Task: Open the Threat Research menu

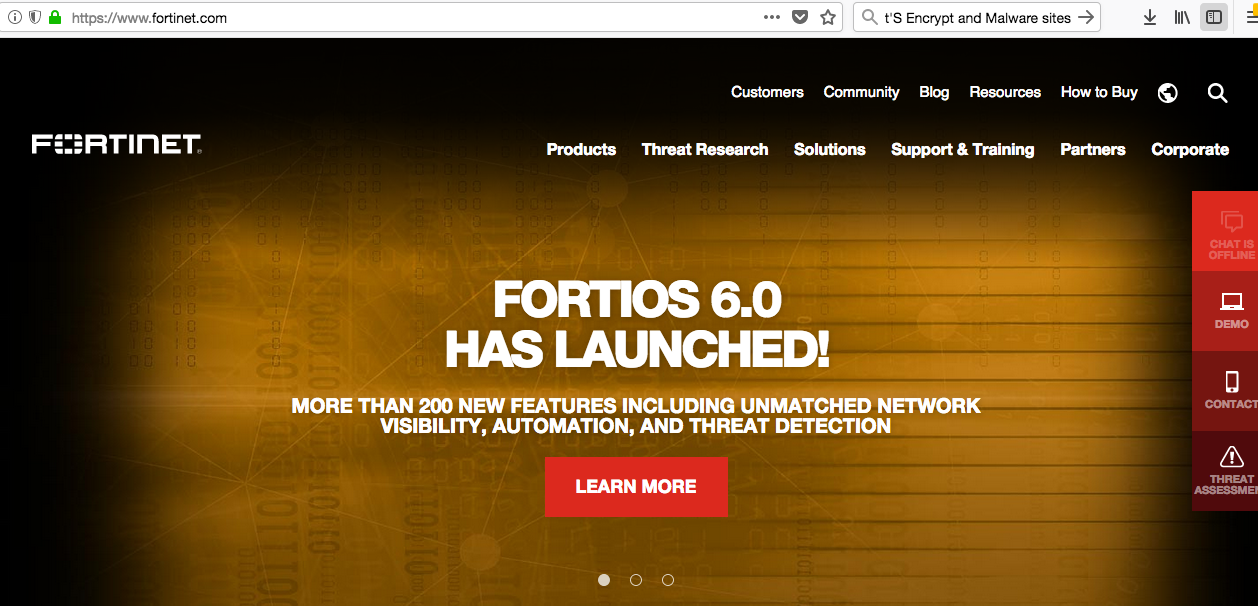Action: point(705,149)
